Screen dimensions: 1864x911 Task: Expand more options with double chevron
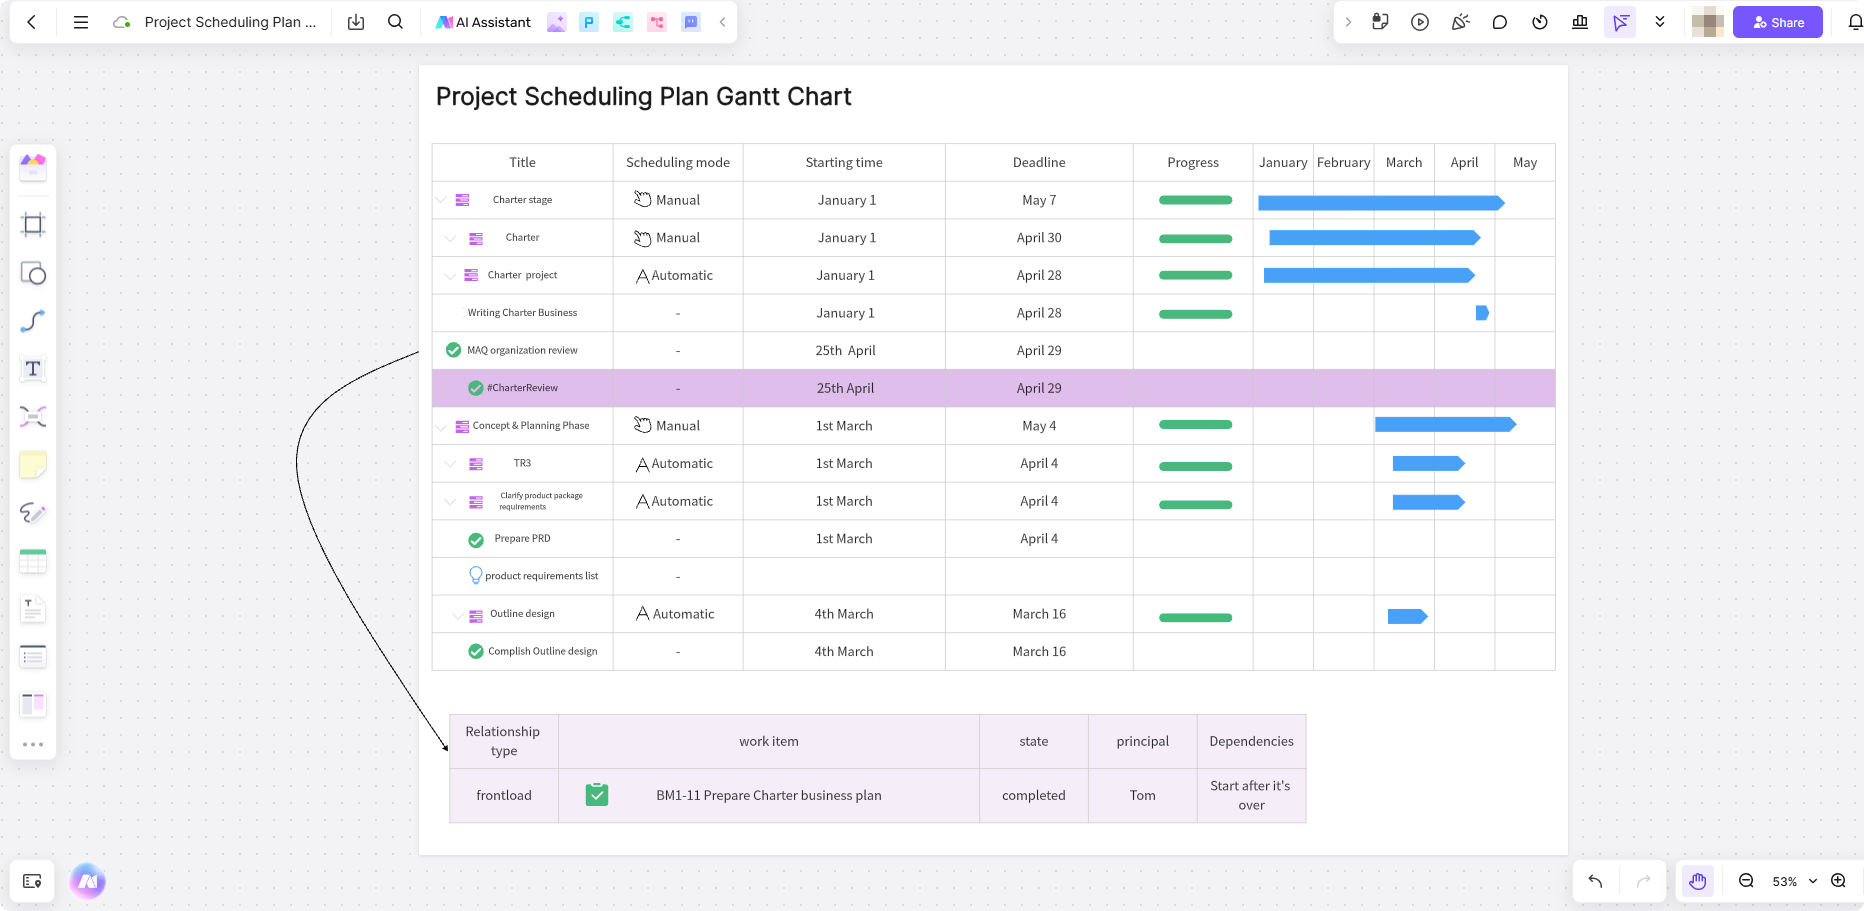[1660, 22]
